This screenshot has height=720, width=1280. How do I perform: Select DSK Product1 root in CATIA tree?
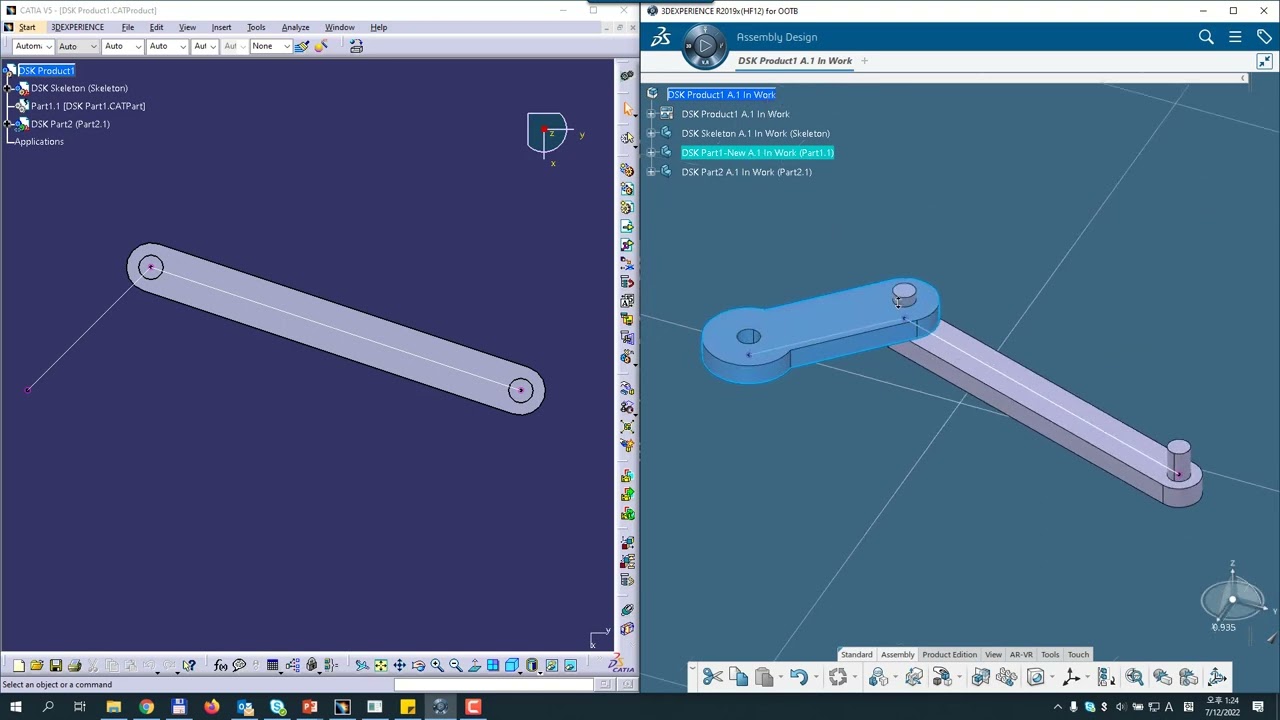(46, 71)
